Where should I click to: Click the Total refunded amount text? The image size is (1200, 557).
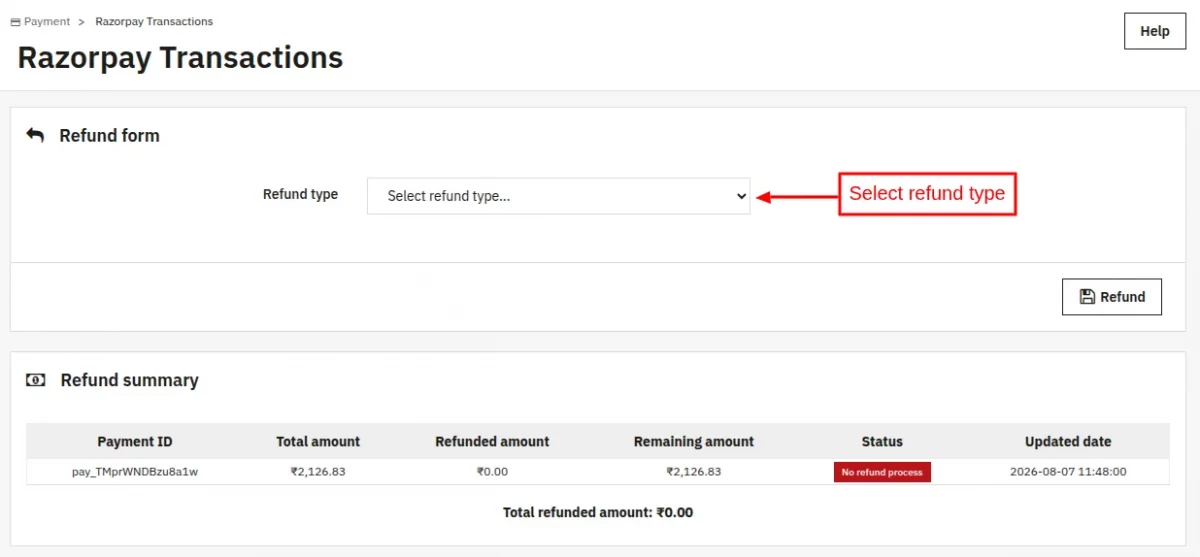tap(598, 512)
